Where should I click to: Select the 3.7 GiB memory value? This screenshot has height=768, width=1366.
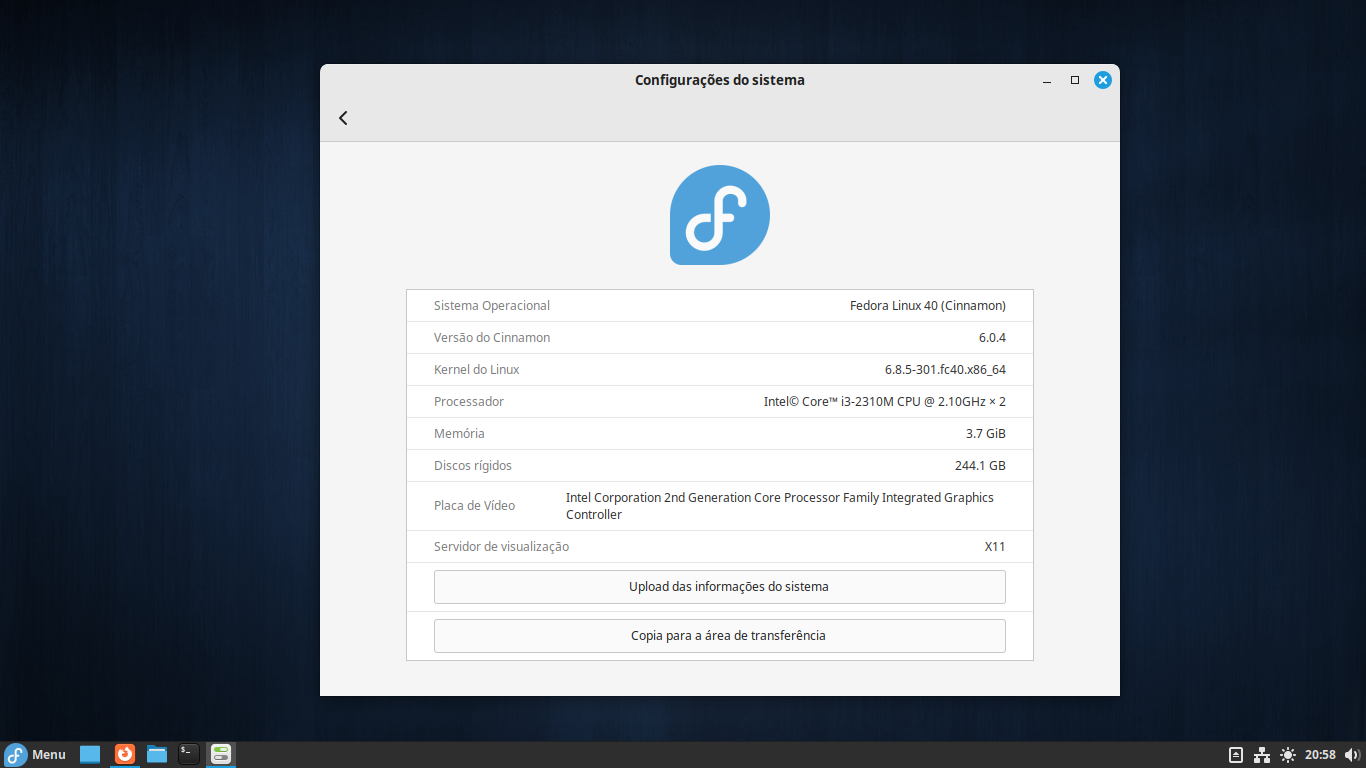986,434
